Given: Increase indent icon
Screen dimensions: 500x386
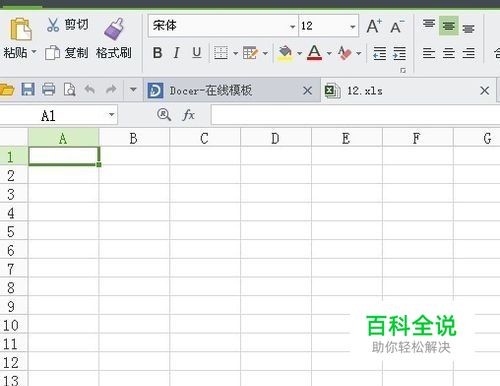Looking at the screenshot, I should [399, 53].
